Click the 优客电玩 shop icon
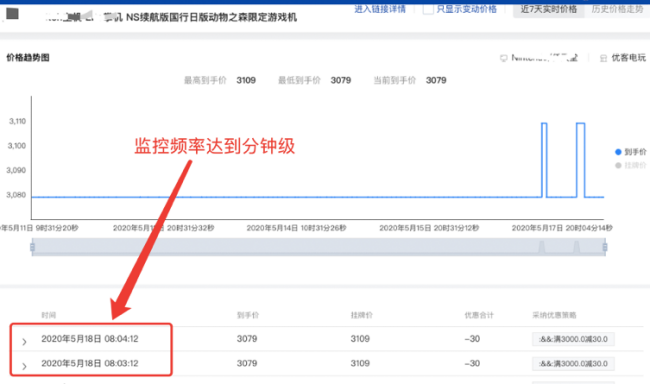The height and width of the screenshot is (384, 650). click(603, 58)
